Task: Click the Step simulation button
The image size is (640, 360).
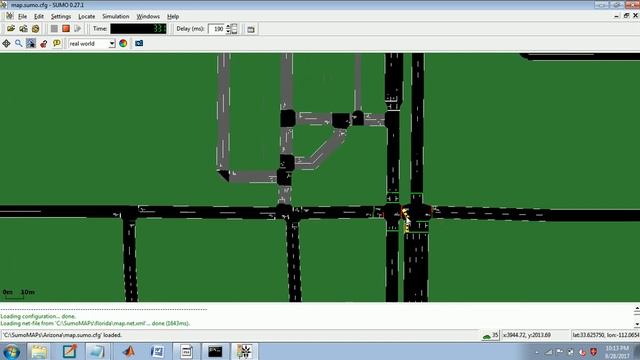Action: point(78,29)
